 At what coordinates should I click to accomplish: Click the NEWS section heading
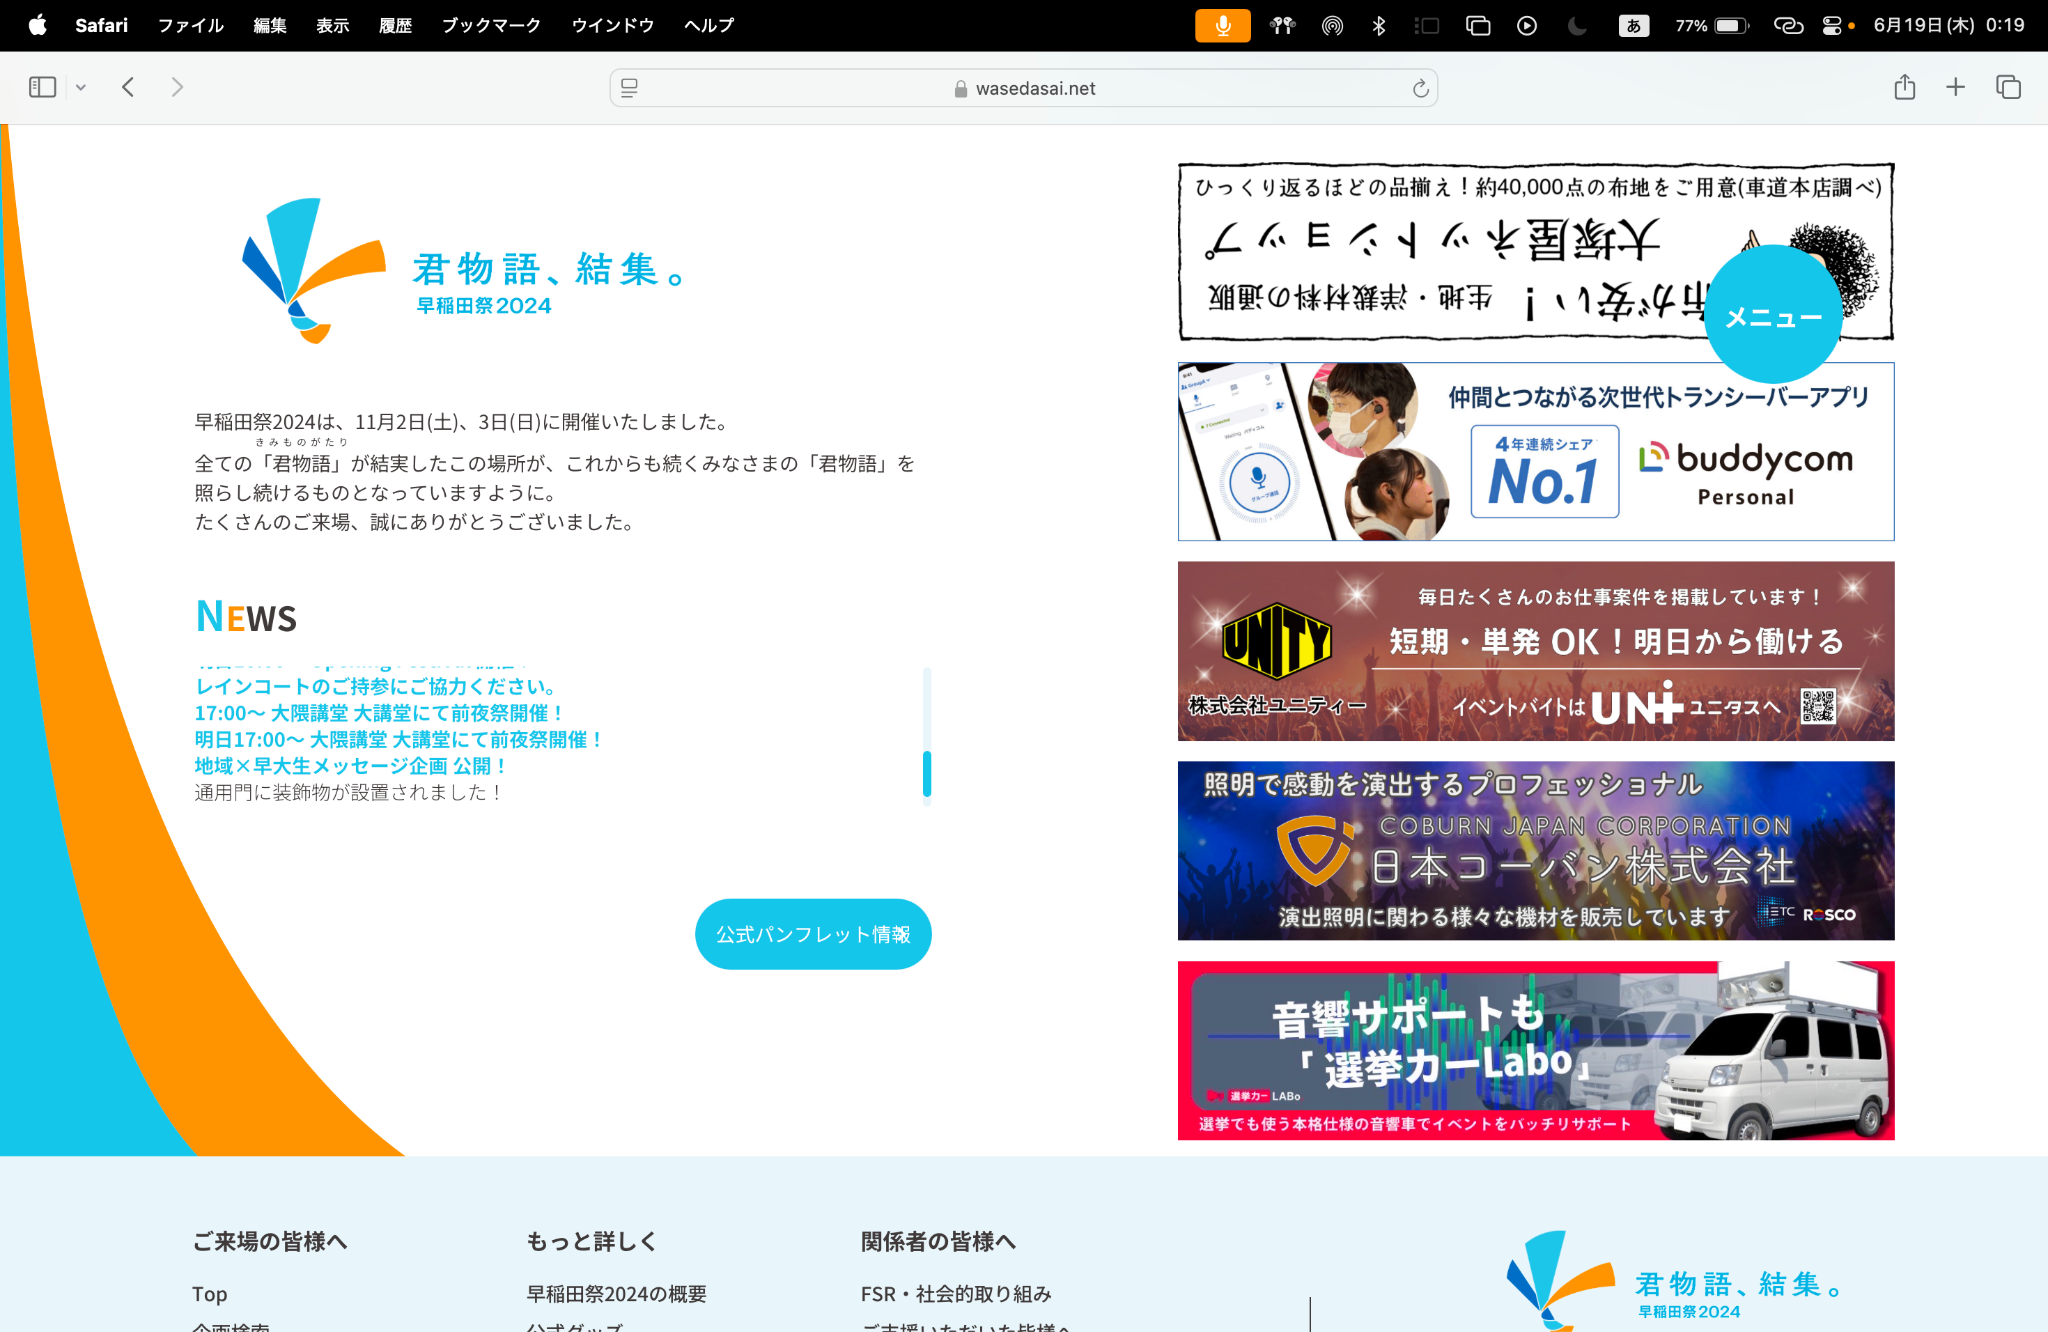click(246, 617)
